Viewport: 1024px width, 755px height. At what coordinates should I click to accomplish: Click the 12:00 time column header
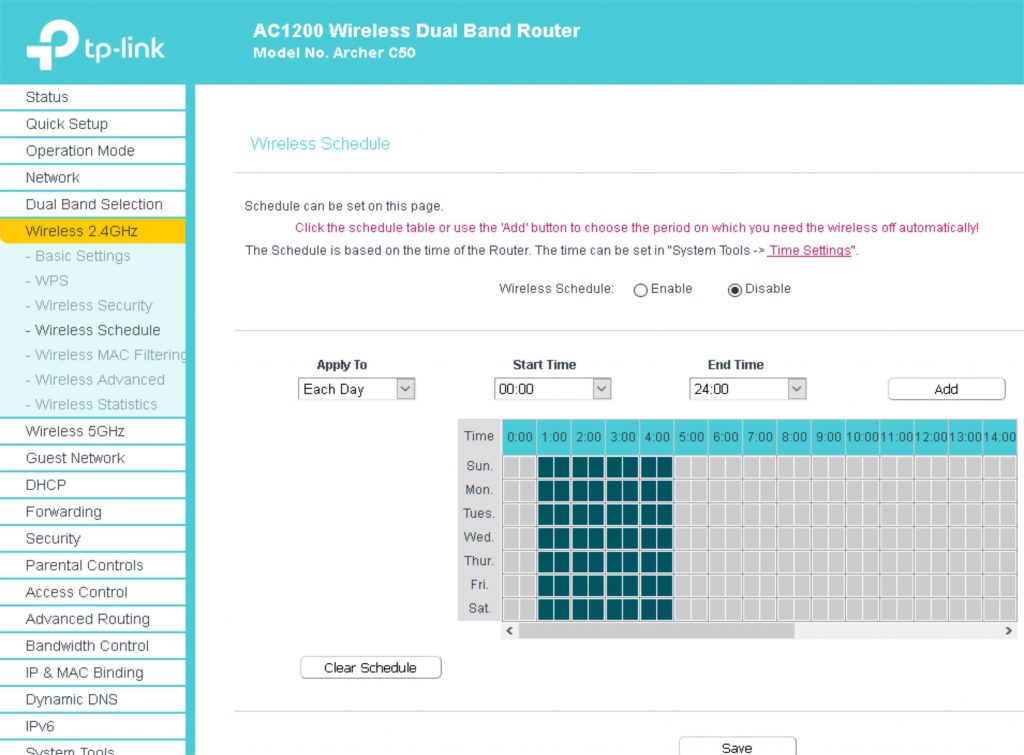(x=931, y=437)
